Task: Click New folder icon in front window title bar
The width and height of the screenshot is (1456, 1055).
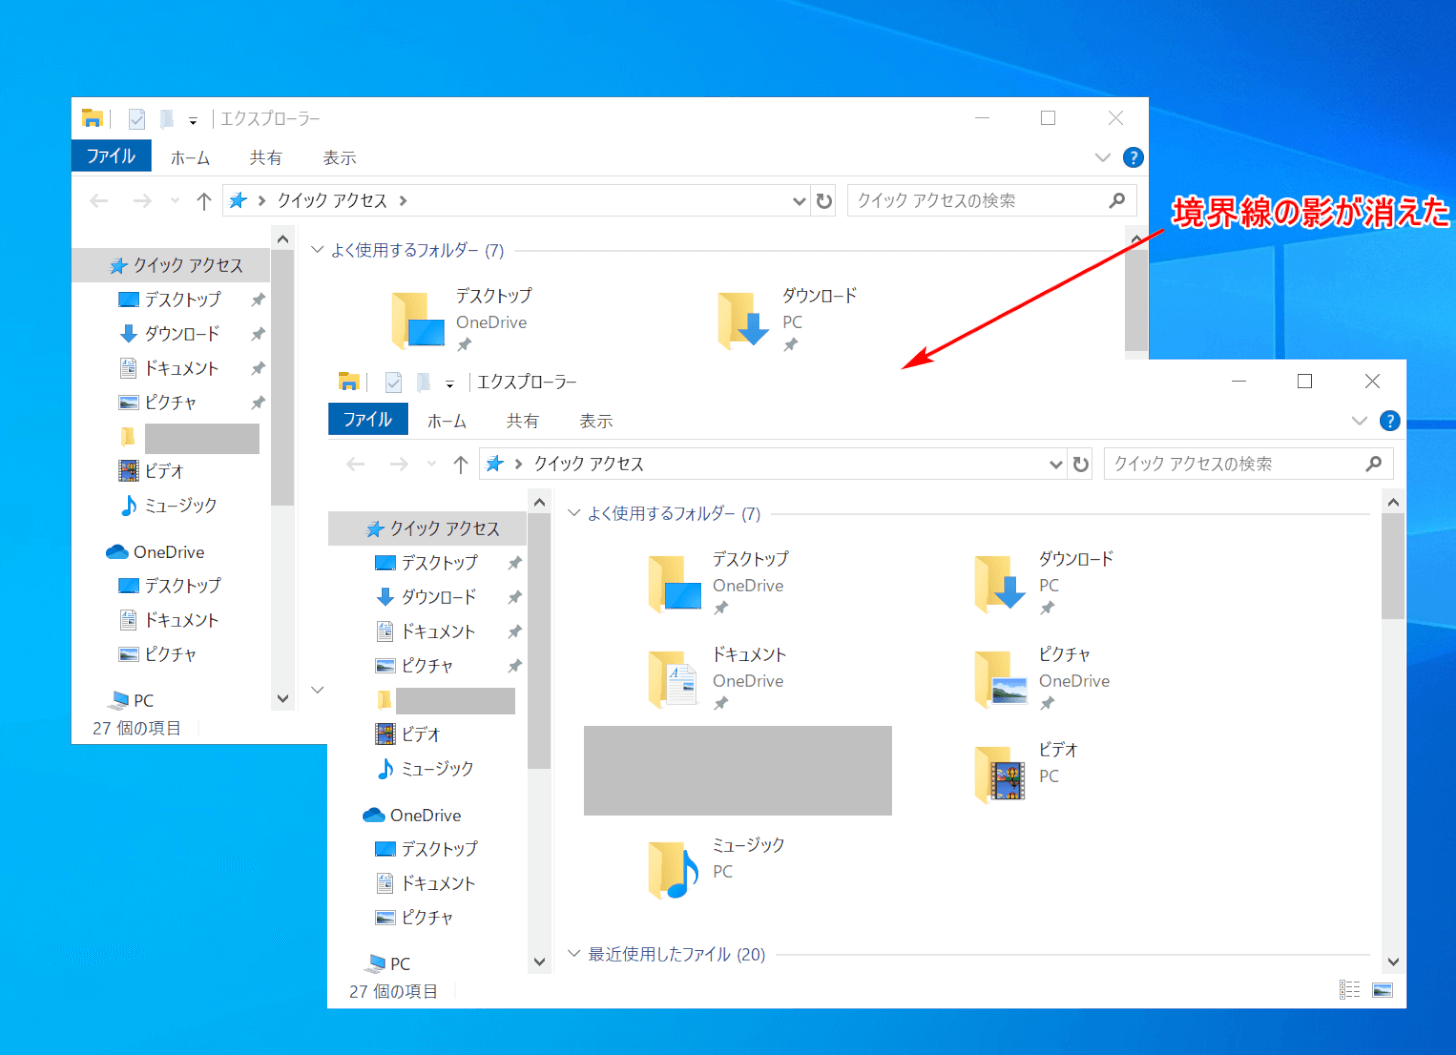Action: pos(424,382)
